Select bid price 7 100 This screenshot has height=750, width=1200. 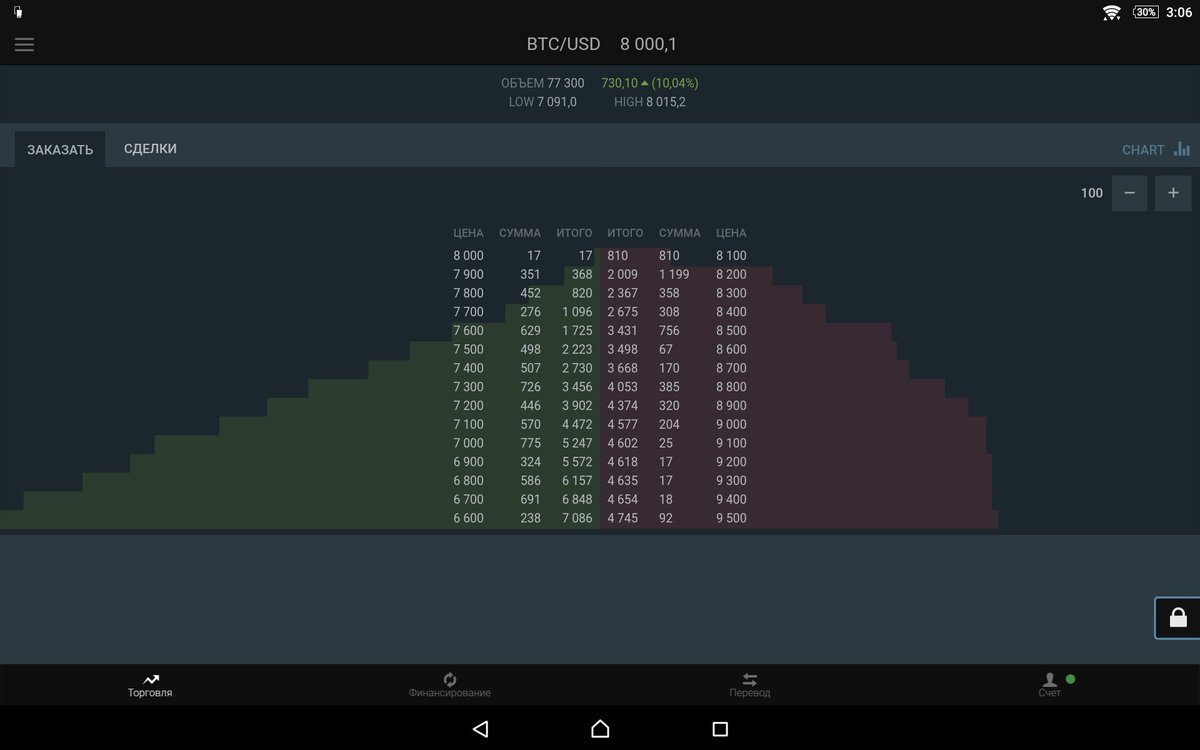coord(468,424)
